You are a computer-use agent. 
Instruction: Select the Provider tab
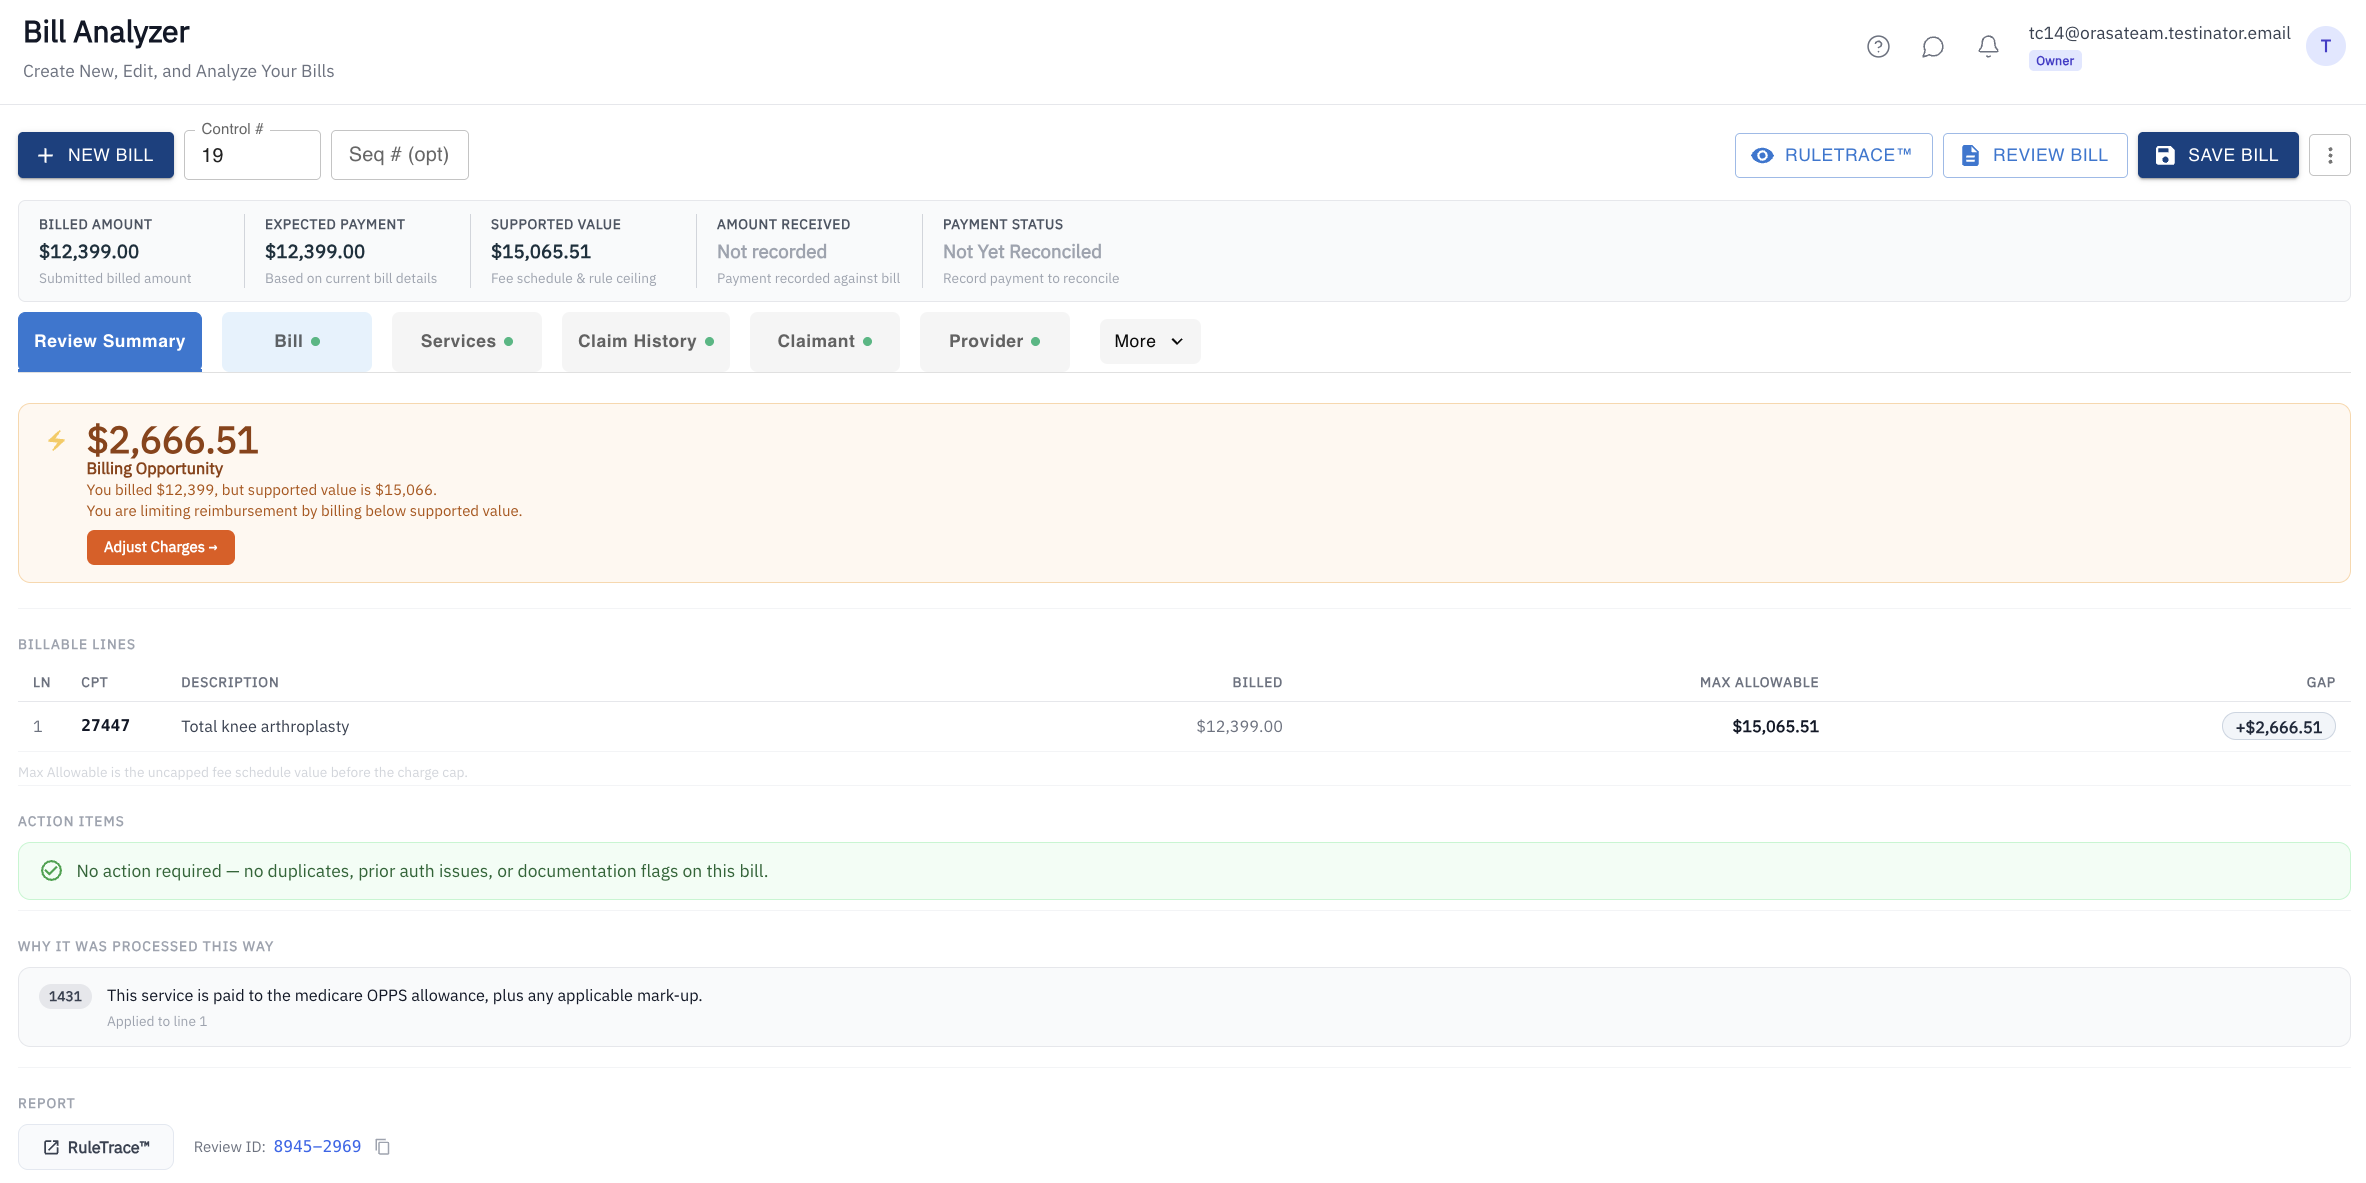pyautogui.click(x=995, y=341)
